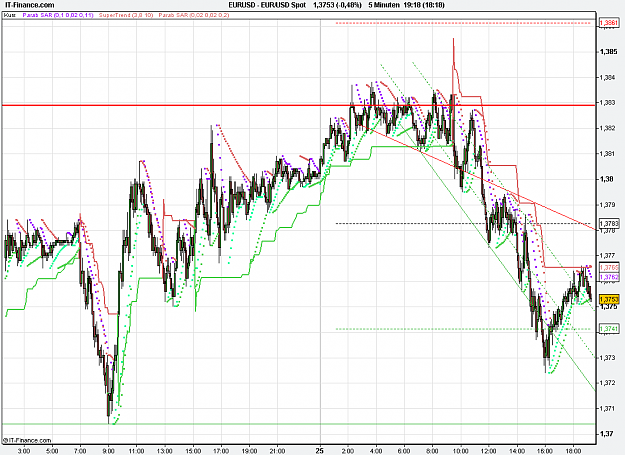This screenshot has width=625, height=455.
Task: Click the 1,373 price axis label
Action: pyautogui.click(x=608, y=358)
